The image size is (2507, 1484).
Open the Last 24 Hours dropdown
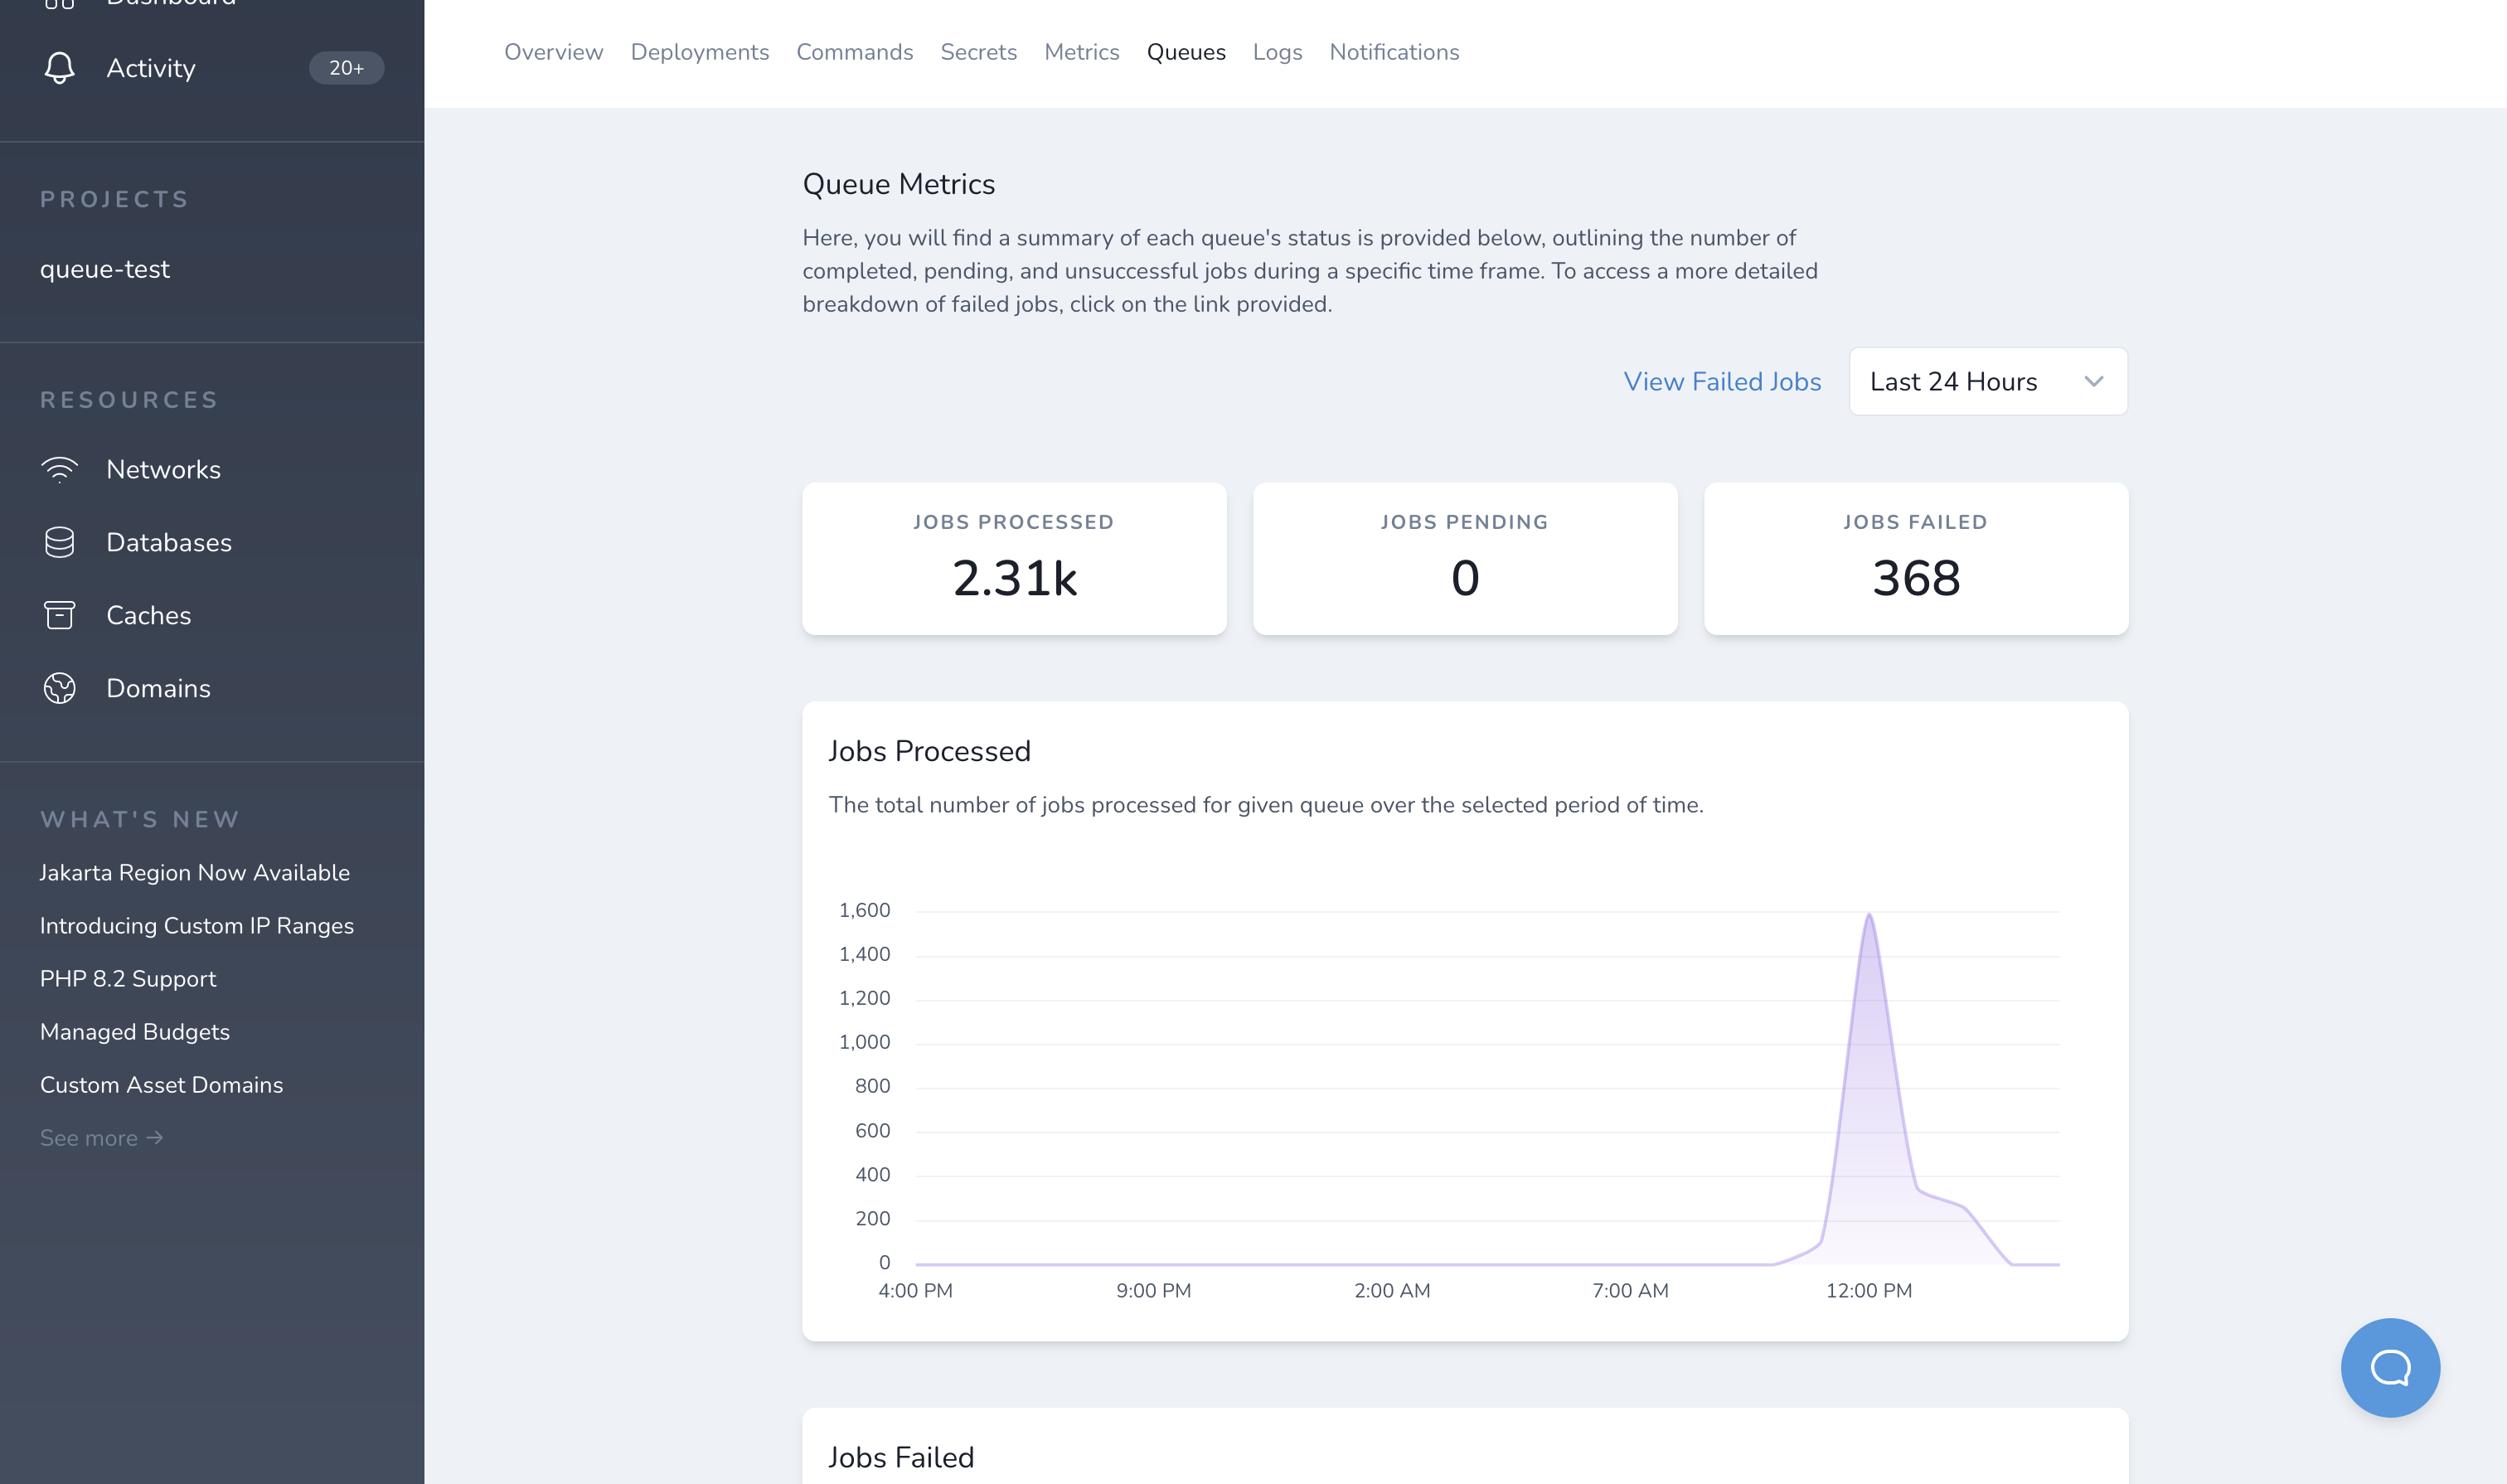(1986, 381)
